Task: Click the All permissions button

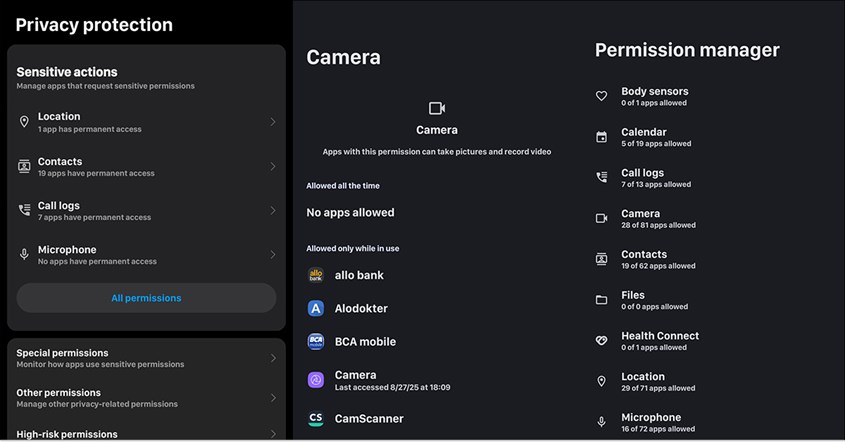Action: [147, 298]
